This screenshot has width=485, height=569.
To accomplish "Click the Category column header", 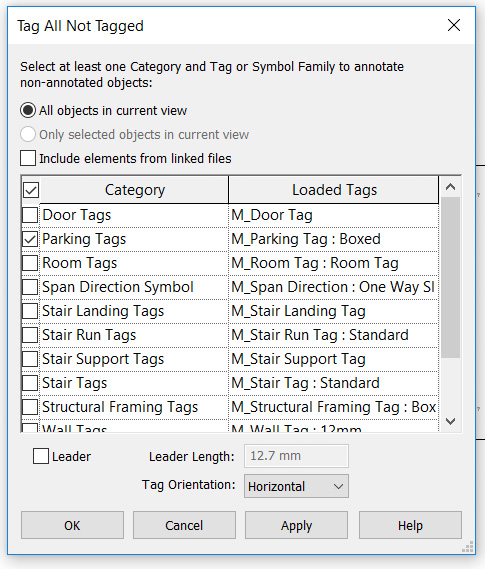I will tap(135, 190).
